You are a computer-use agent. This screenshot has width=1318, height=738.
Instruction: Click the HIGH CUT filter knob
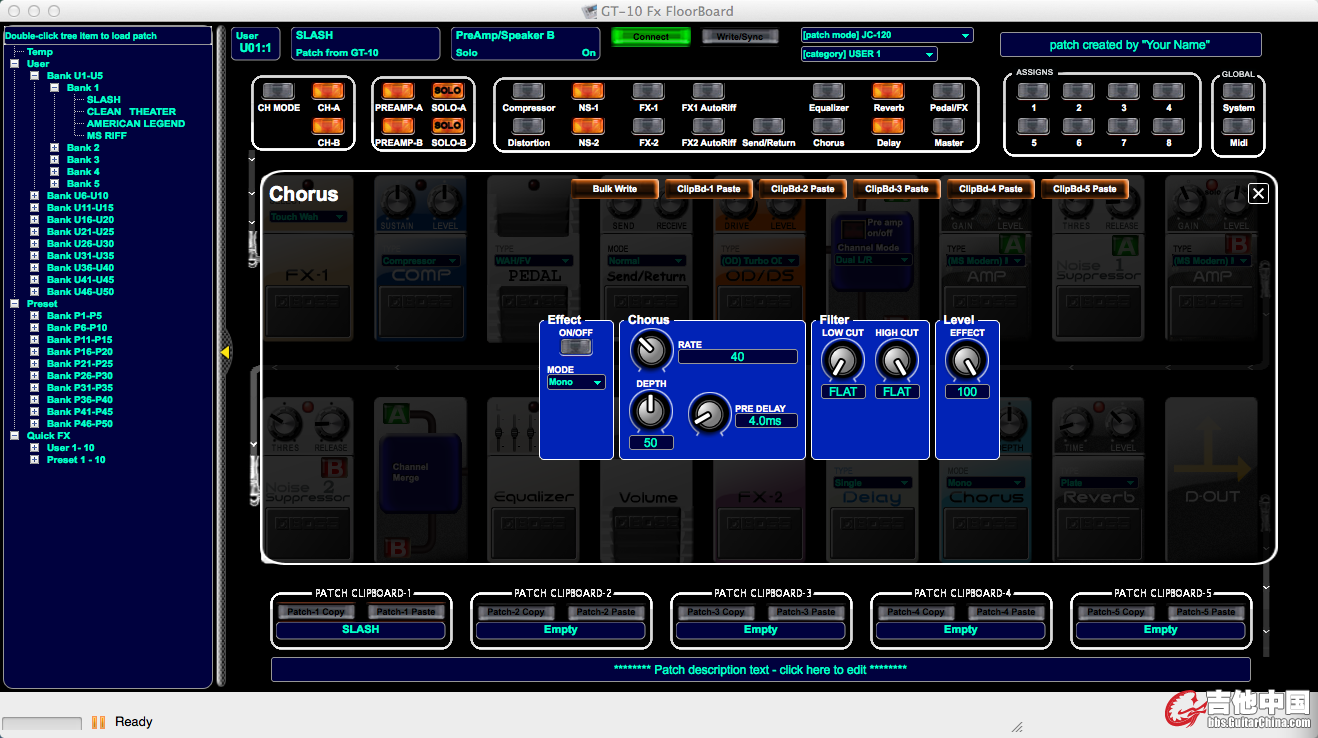896,361
